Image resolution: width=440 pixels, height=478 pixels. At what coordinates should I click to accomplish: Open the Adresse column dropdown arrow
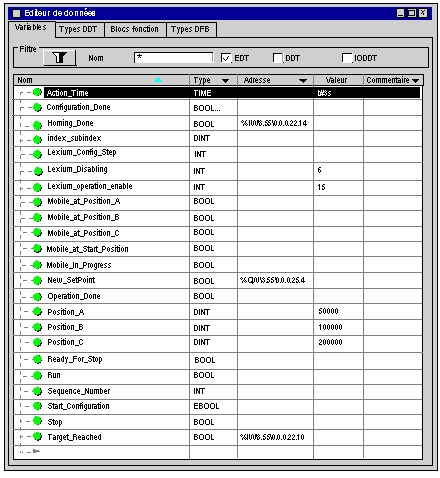[x=303, y=81]
